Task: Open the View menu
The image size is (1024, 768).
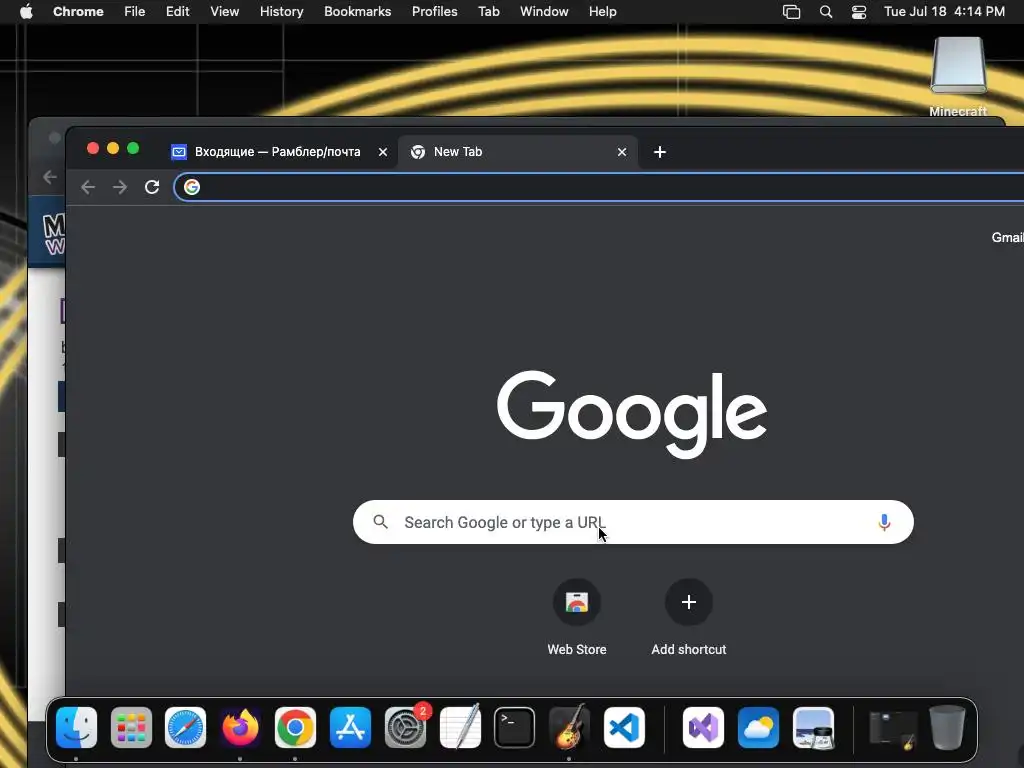Action: pyautogui.click(x=225, y=12)
